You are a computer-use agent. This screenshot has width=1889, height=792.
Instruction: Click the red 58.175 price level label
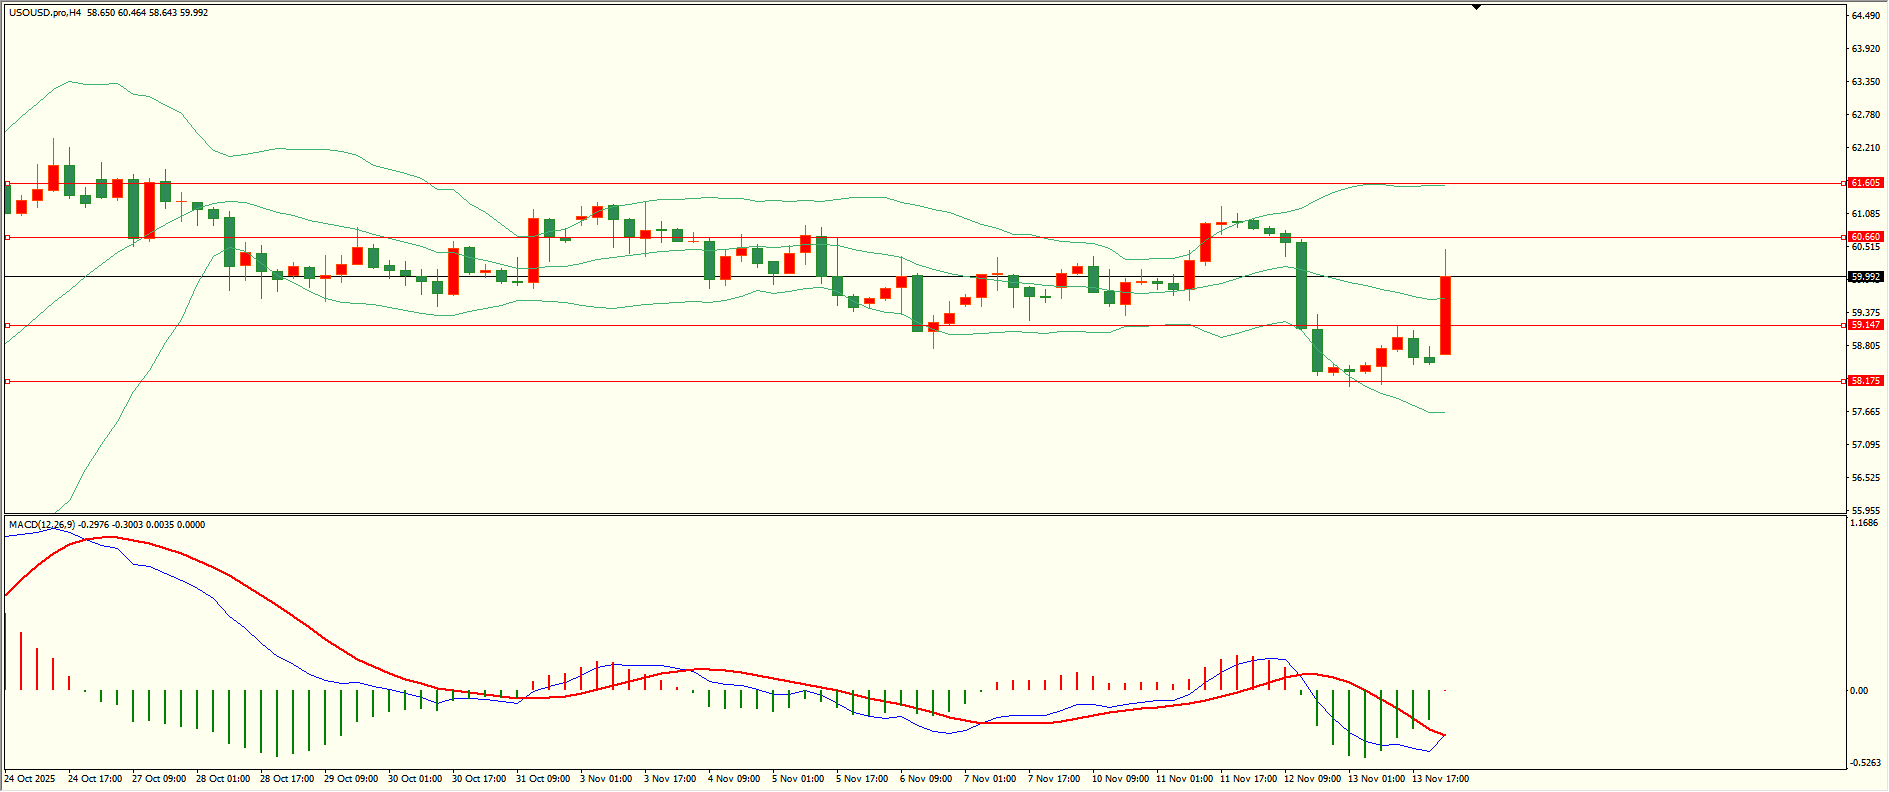tap(1865, 381)
